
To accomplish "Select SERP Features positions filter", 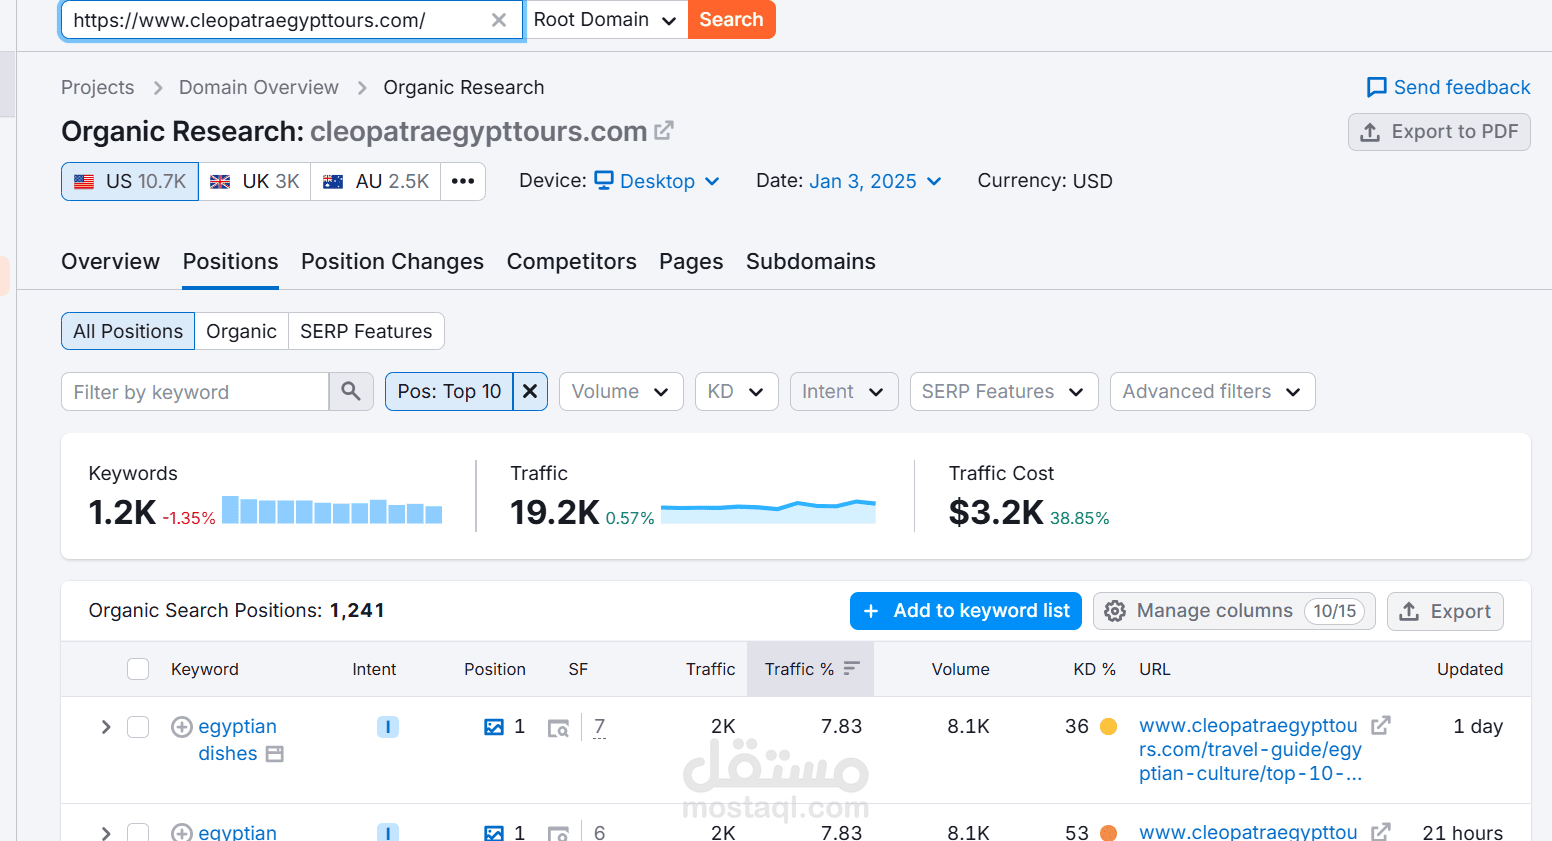I will tap(366, 332).
